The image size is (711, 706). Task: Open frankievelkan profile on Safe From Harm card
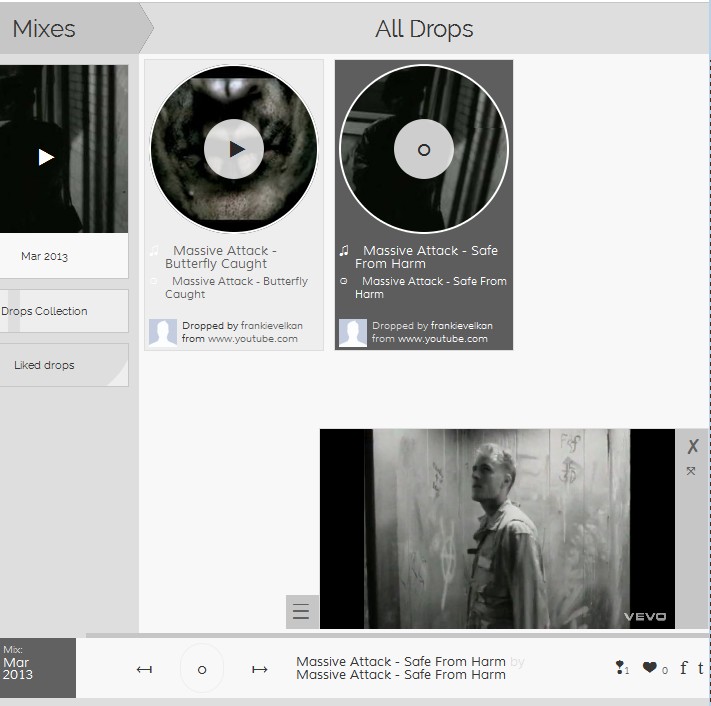462,326
